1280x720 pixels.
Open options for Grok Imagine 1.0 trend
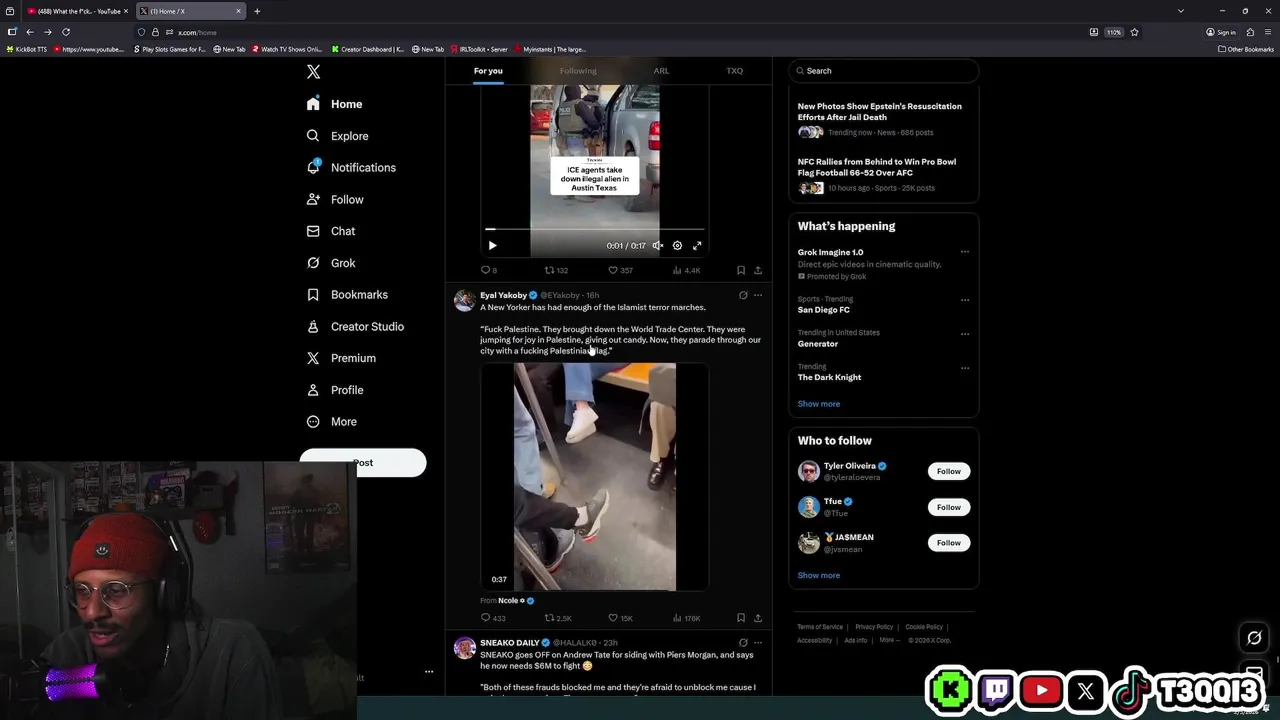coord(965,252)
